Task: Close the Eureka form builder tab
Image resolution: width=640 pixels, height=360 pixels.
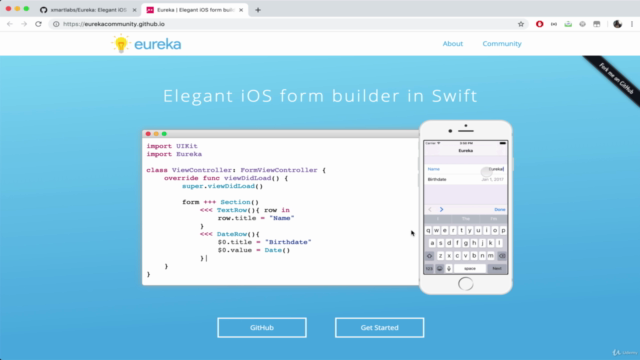Action: click(241, 10)
